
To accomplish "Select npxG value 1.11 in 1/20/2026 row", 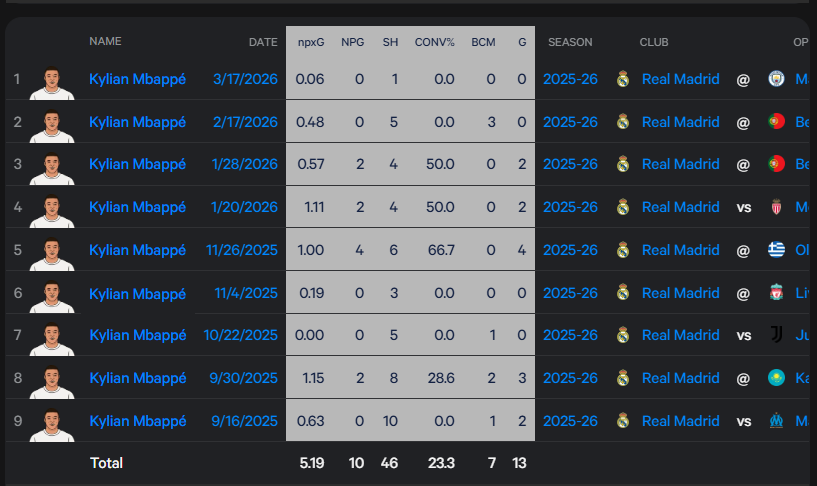I will [x=314, y=207].
